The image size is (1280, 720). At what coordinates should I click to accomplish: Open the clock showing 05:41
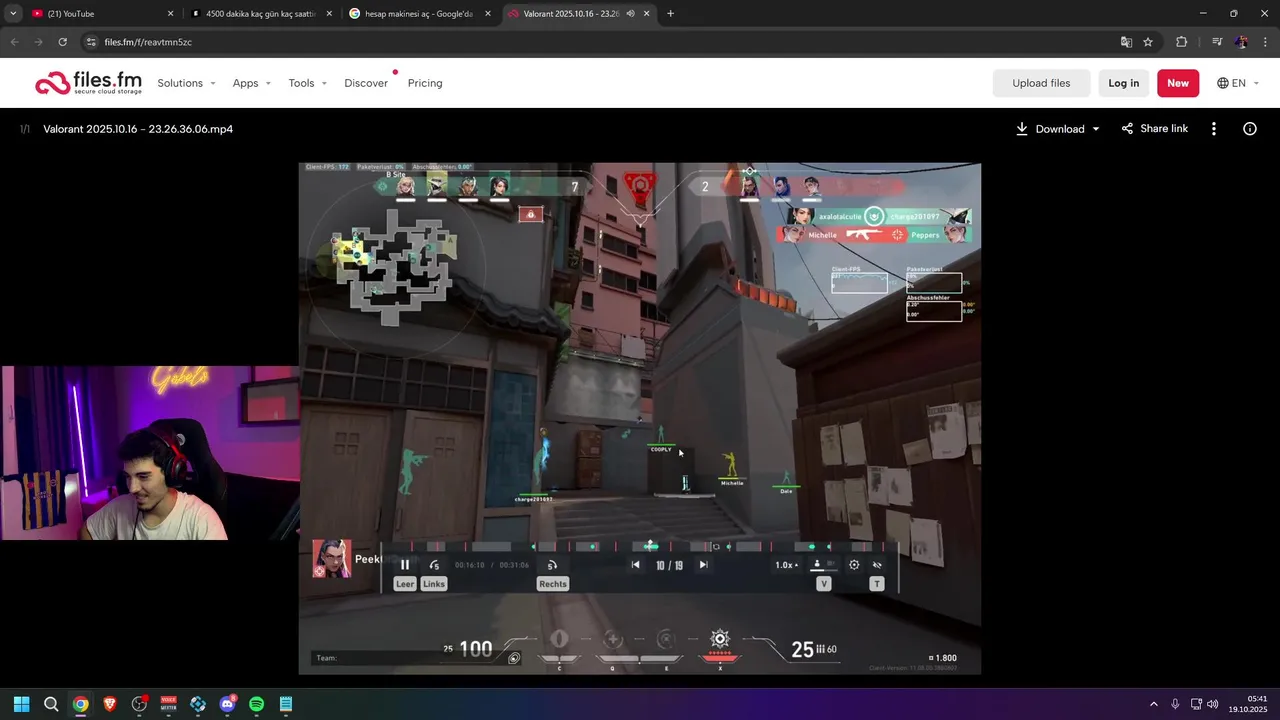pos(1250,704)
